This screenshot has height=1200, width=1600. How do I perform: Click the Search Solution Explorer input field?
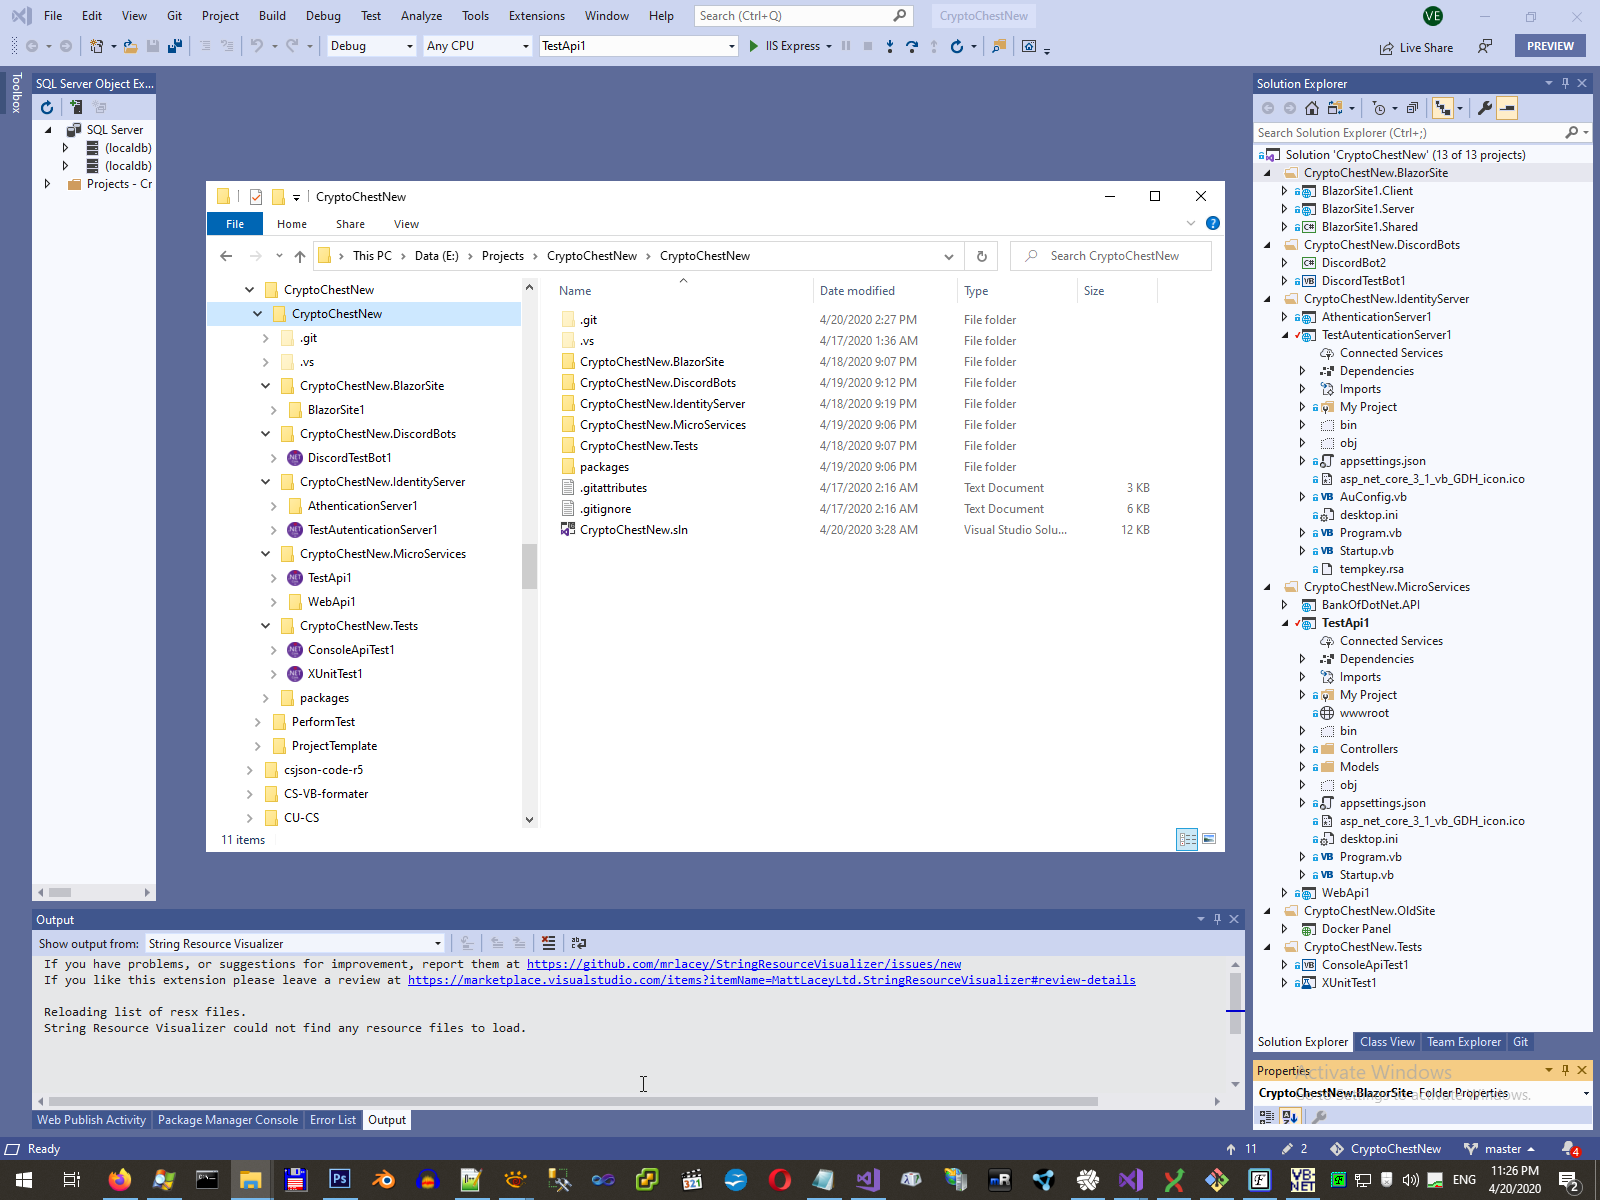click(x=1410, y=133)
